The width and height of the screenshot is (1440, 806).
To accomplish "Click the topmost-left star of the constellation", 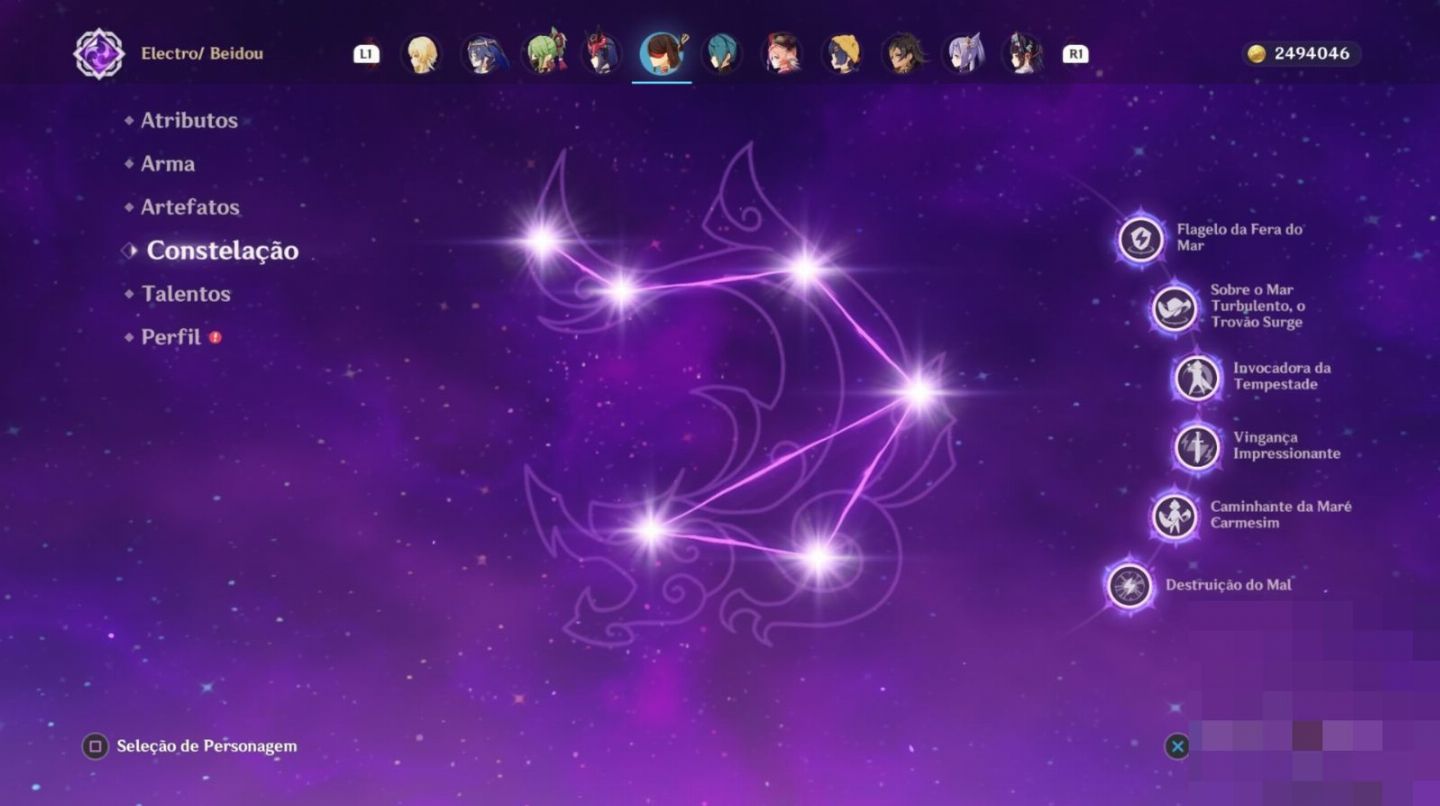I will click(x=542, y=240).
